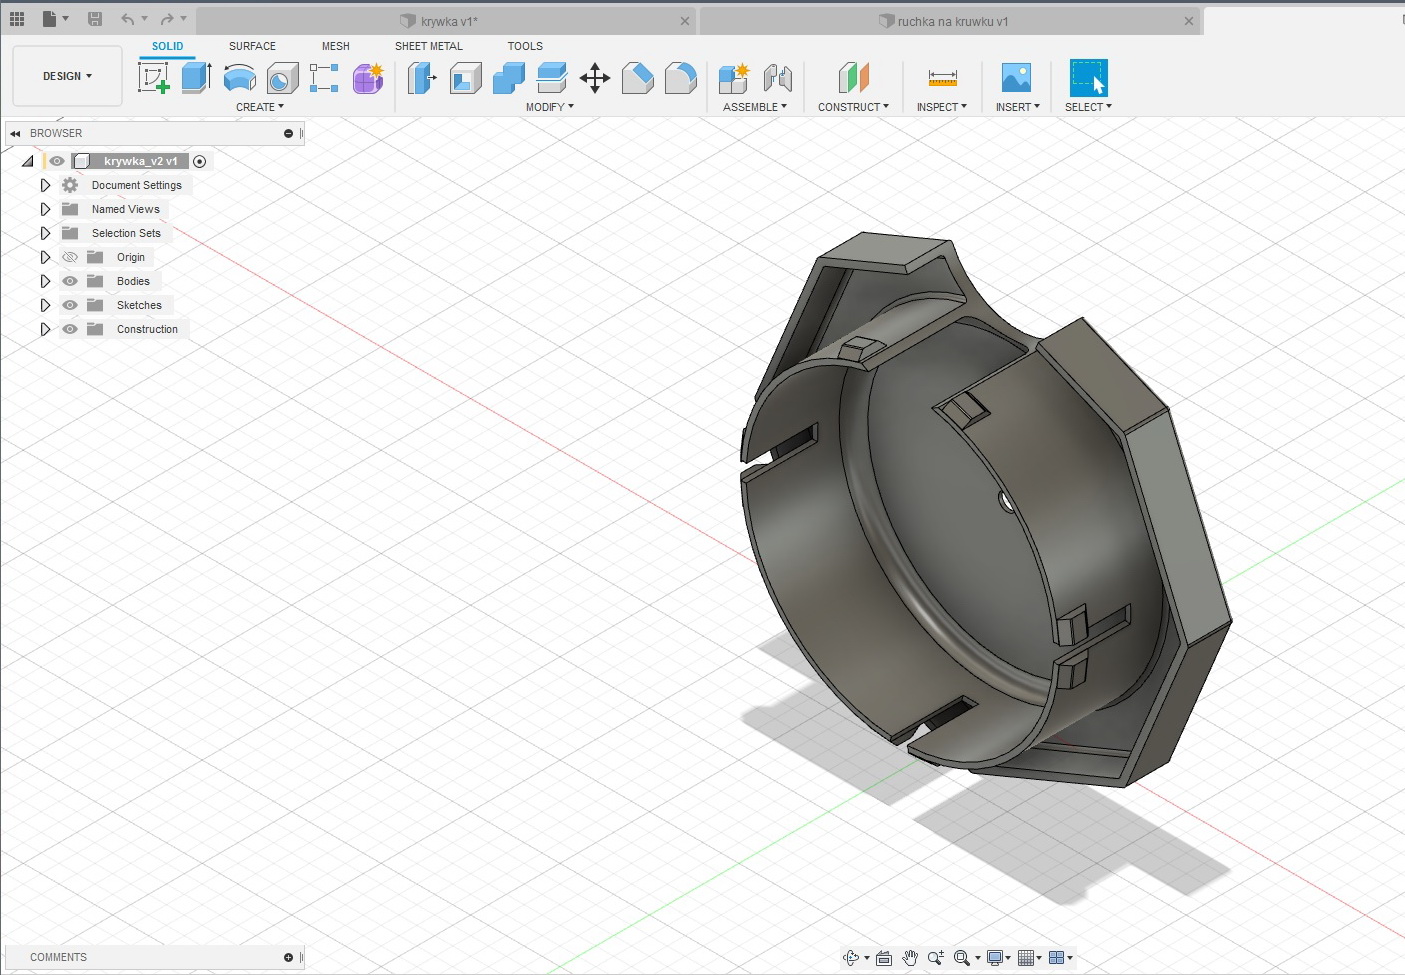The image size is (1405, 975).
Task: Expand the Bodies tree node
Action: [45, 281]
